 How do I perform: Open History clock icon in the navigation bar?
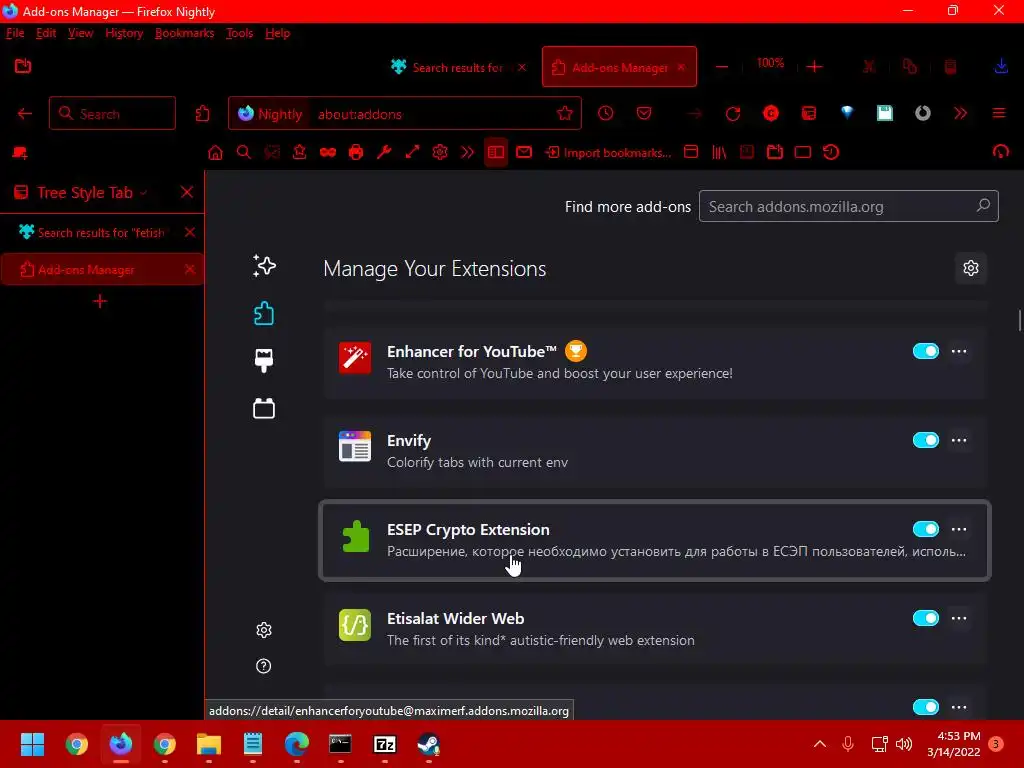coord(605,113)
